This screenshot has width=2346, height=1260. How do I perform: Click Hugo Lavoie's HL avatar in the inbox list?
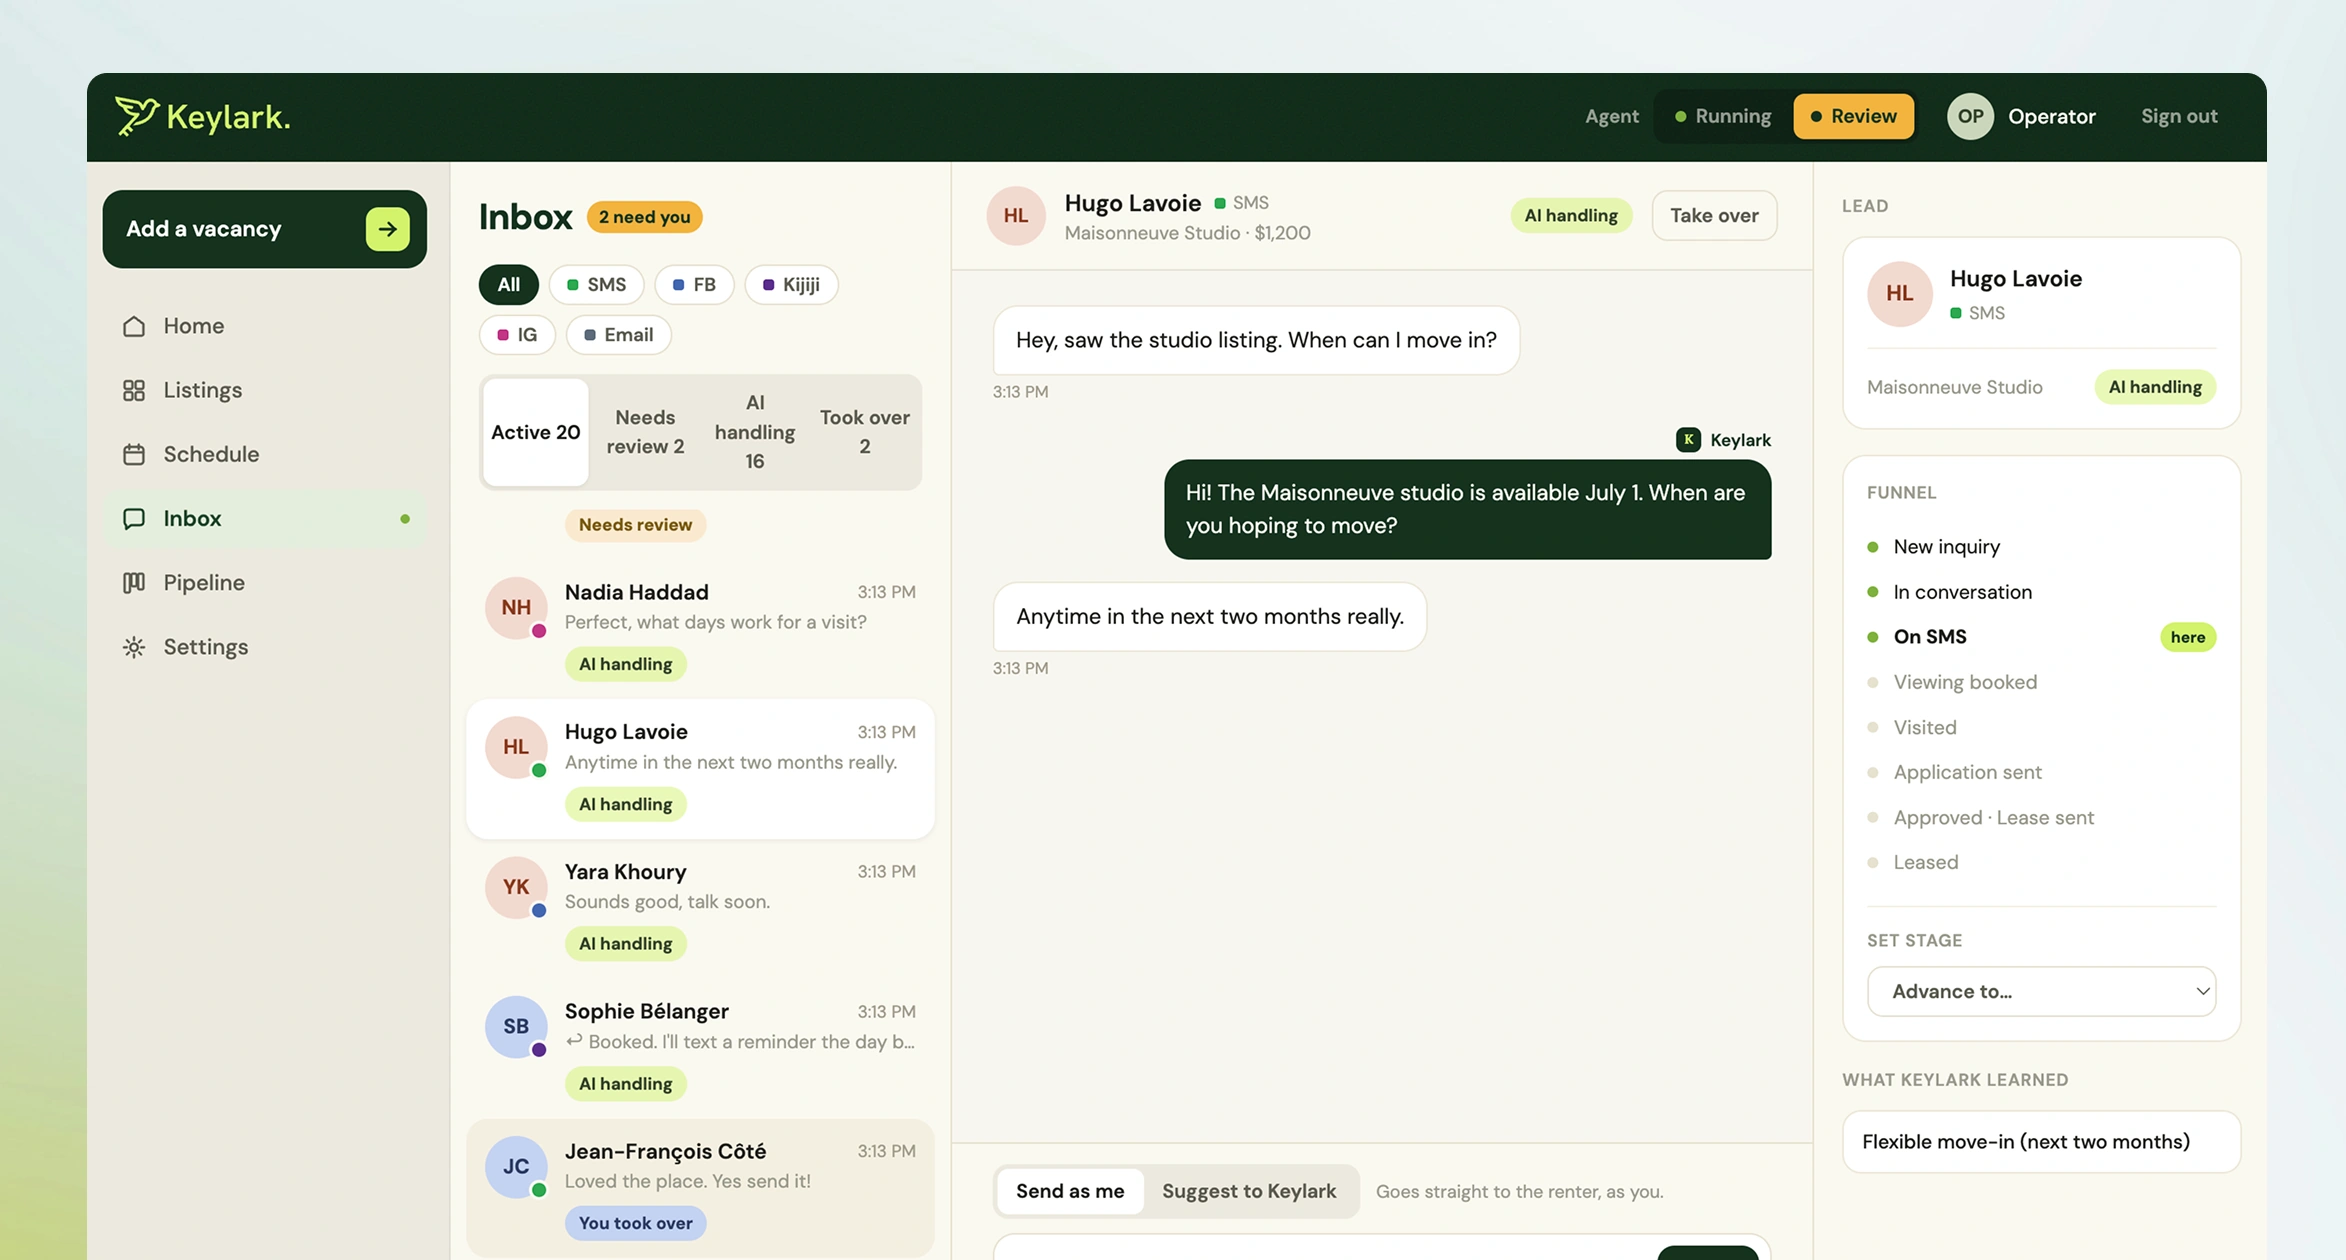click(x=516, y=747)
